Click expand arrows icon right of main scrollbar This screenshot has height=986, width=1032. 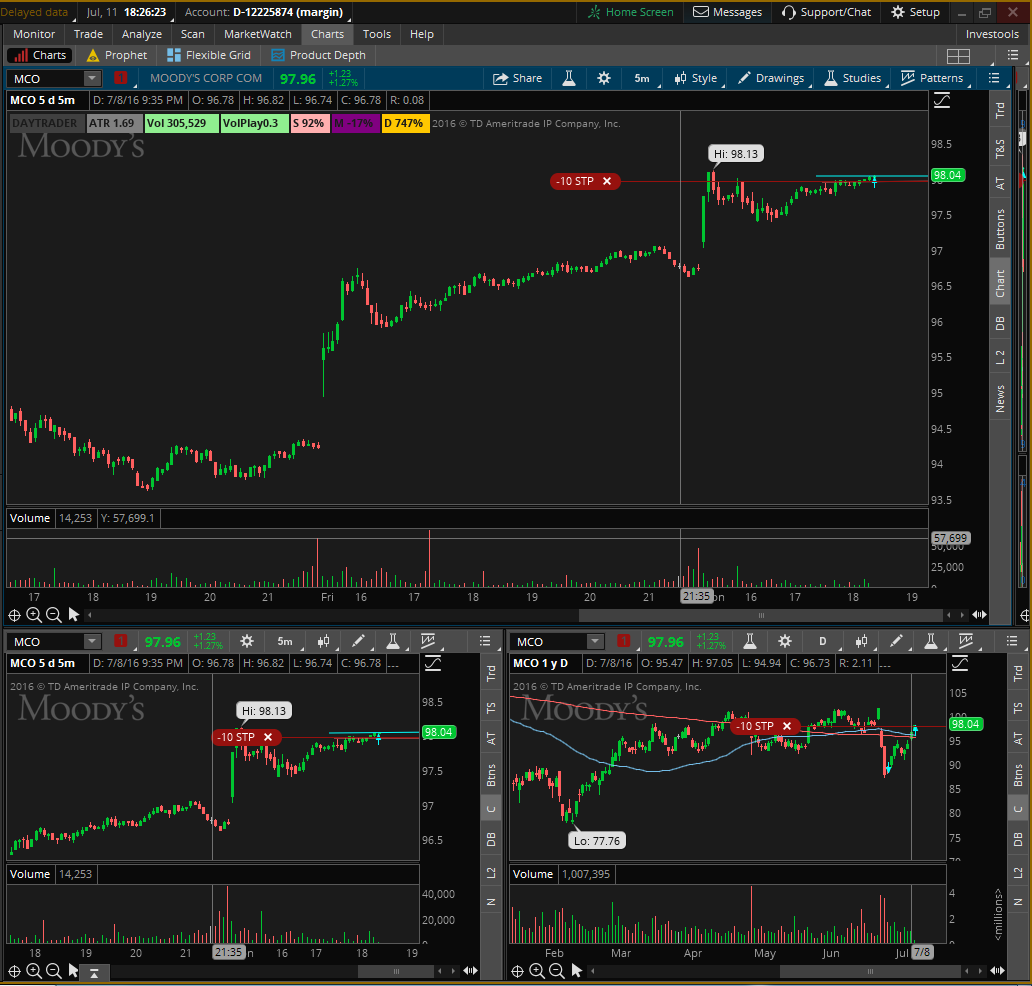tap(979, 615)
